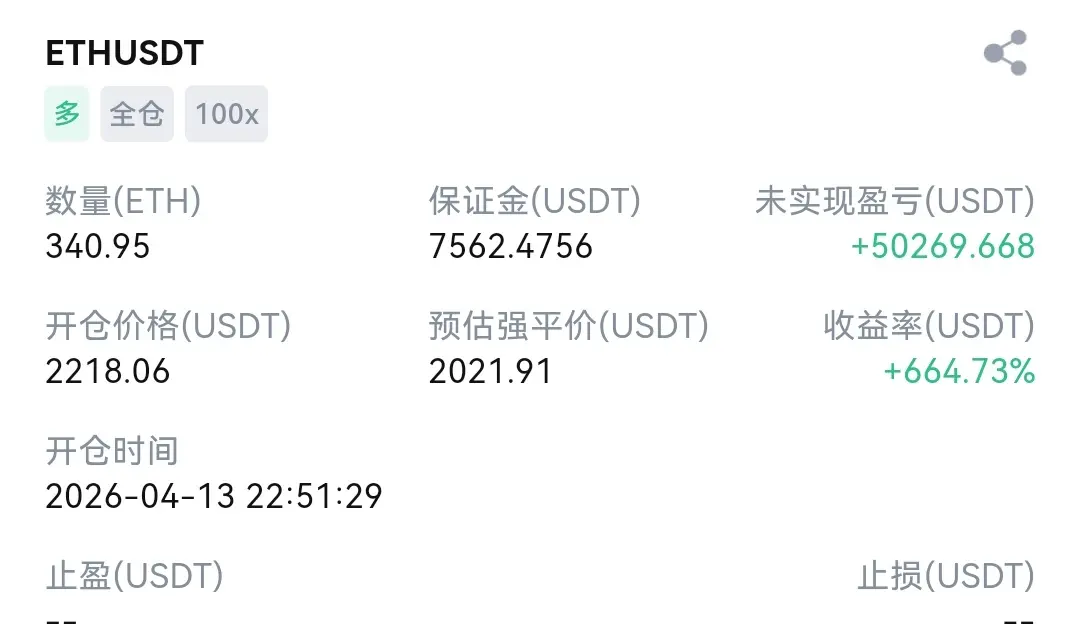
Task: Tap the share icon
Action: coord(1005,53)
